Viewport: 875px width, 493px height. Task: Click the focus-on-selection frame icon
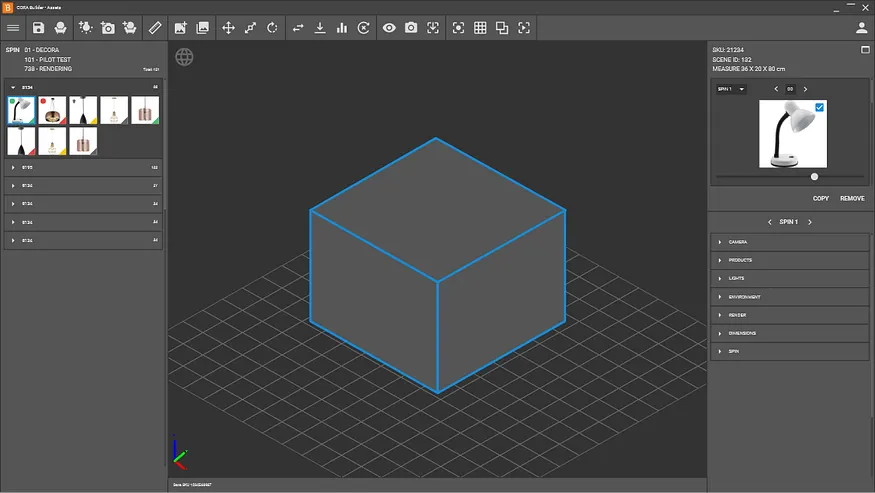click(x=458, y=28)
